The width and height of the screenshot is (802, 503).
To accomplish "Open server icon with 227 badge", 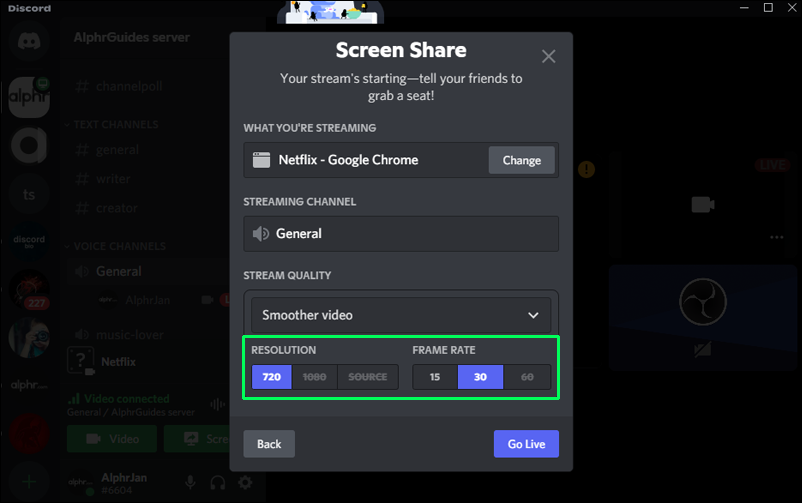I will pos(29,290).
